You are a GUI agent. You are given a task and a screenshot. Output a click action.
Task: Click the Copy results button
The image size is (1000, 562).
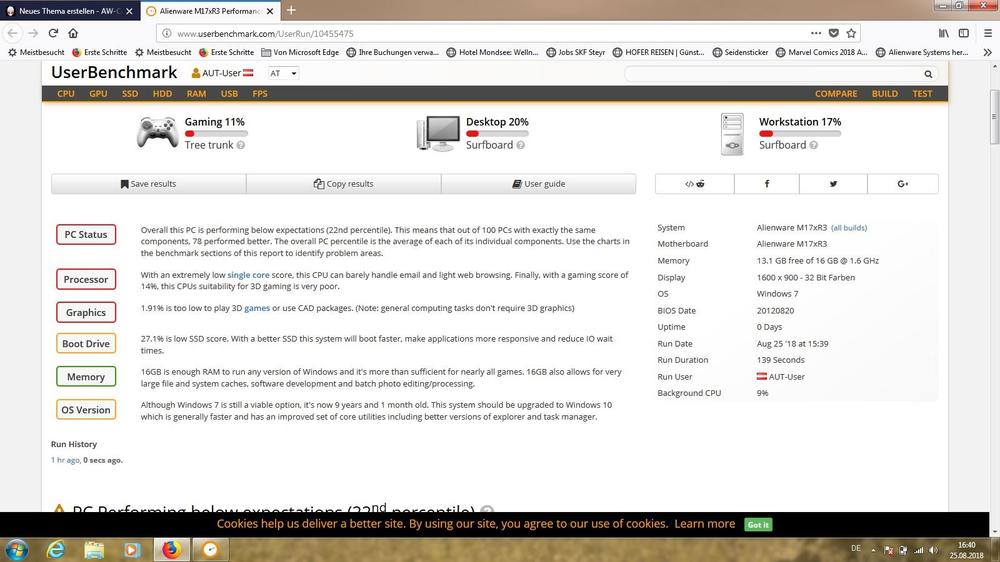[x=343, y=184]
